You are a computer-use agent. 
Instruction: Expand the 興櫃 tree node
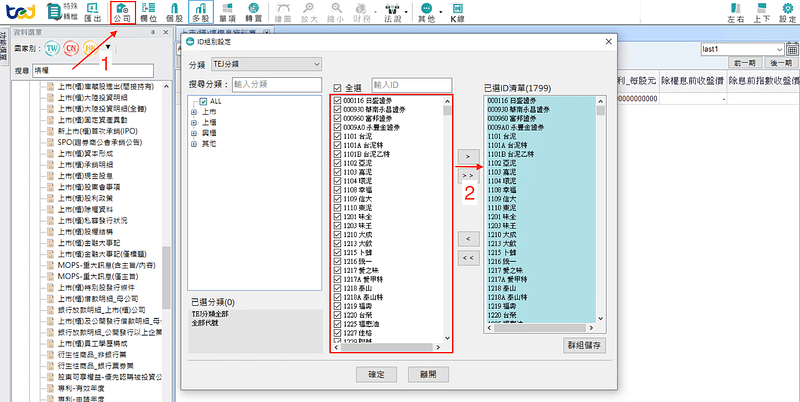click(193, 133)
